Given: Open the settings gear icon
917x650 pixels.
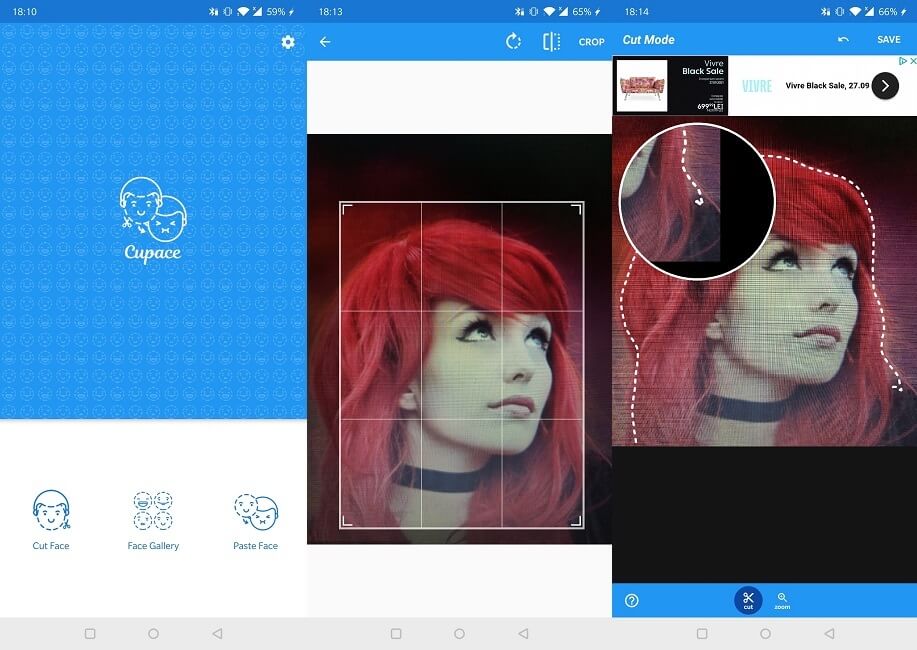Looking at the screenshot, I should click(288, 42).
